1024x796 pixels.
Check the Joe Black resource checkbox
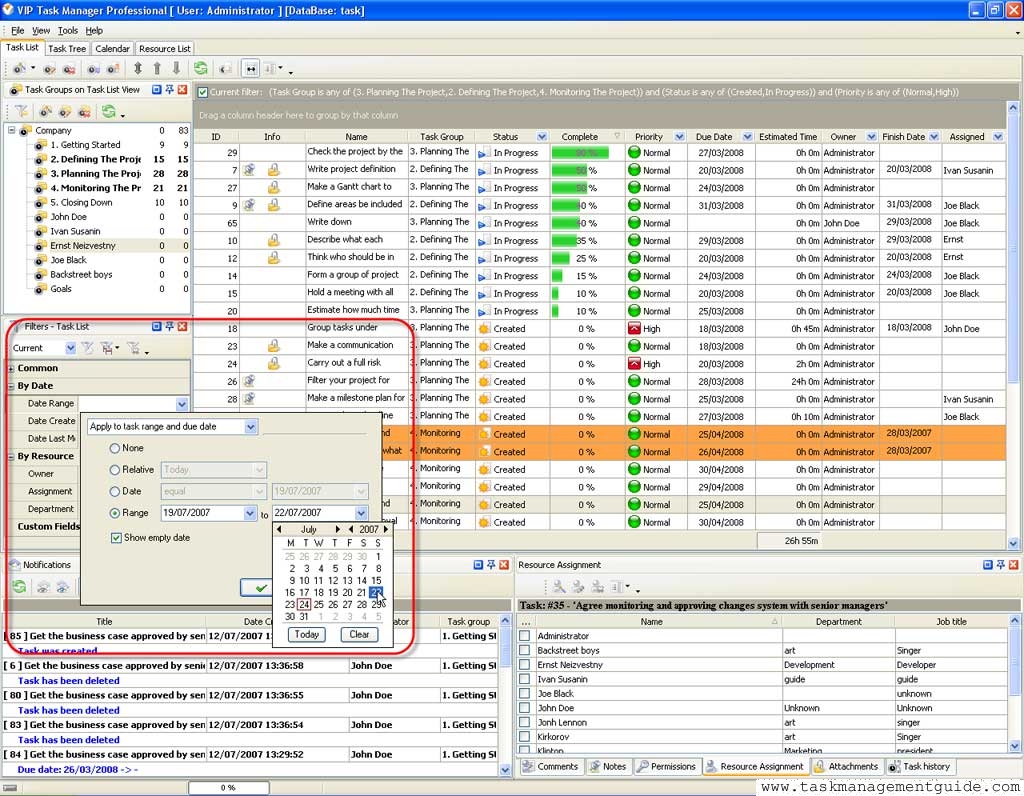[x=525, y=693]
